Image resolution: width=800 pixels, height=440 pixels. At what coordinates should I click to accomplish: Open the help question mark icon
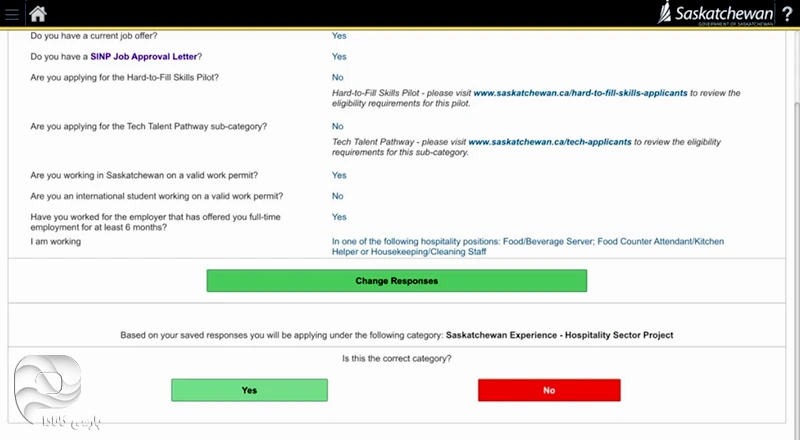pyautogui.click(x=786, y=13)
